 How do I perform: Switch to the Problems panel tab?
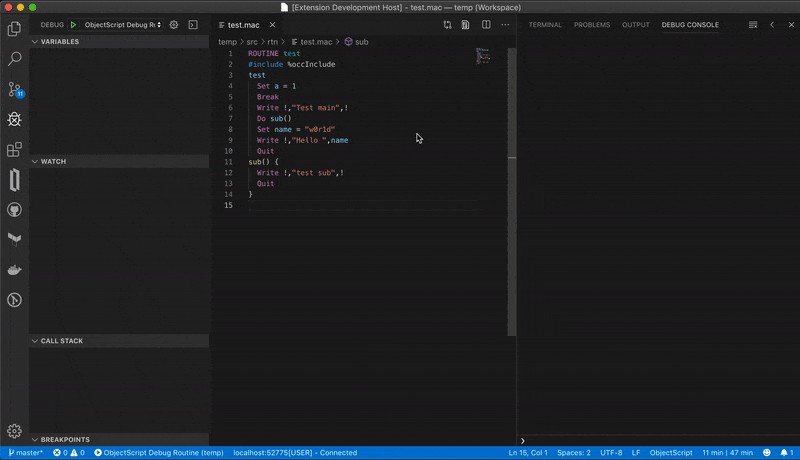point(593,24)
